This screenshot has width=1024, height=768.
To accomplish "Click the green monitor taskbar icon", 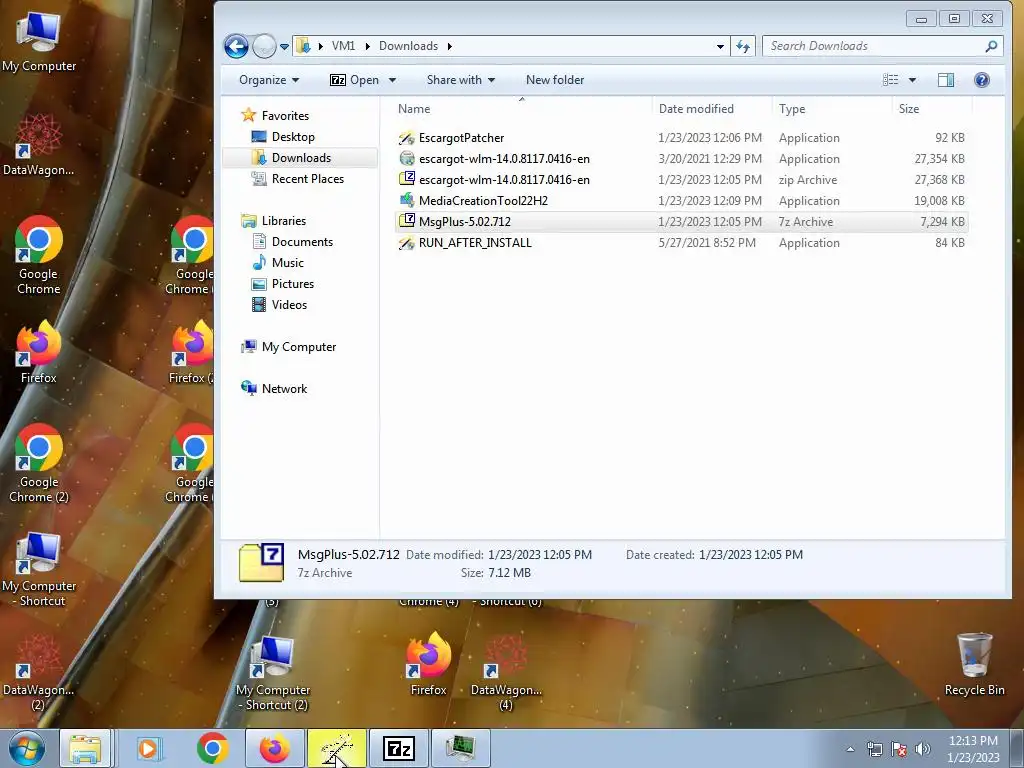I will click(x=460, y=748).
